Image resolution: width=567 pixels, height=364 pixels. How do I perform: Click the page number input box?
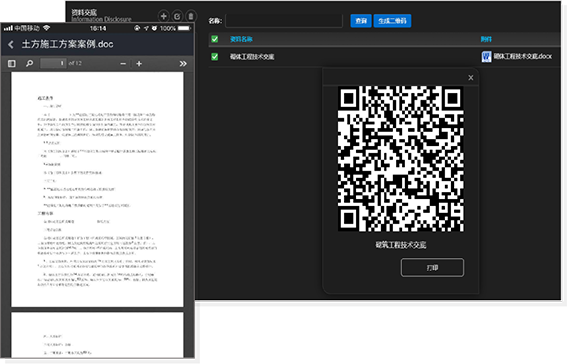point(53,63)
